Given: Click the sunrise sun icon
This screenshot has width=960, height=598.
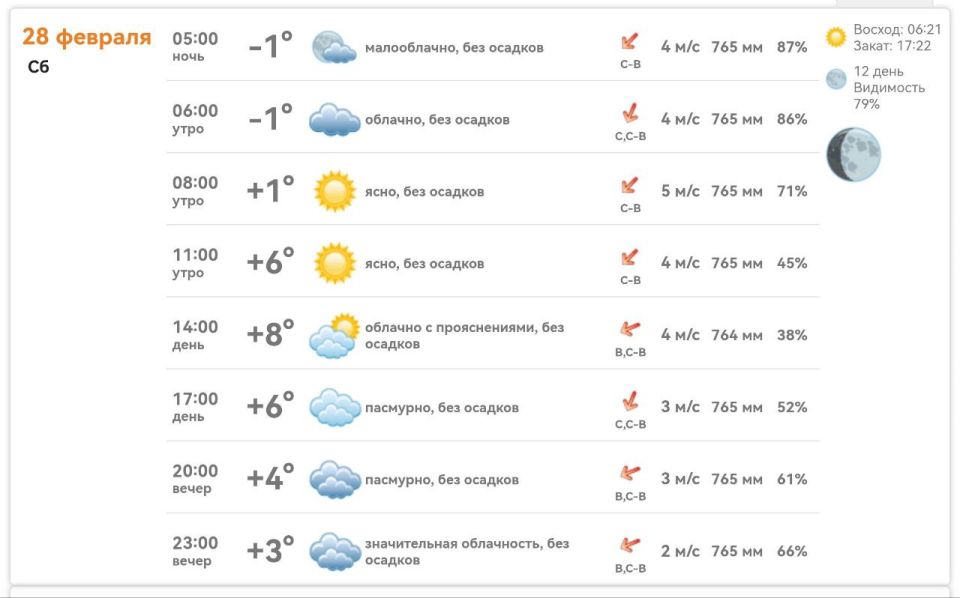Looking at the screenshot, I should click(836, 37).
